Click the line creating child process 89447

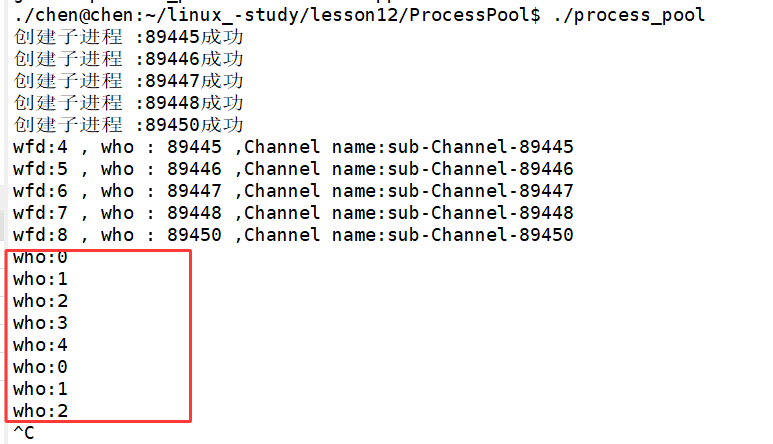click(128, 81)
